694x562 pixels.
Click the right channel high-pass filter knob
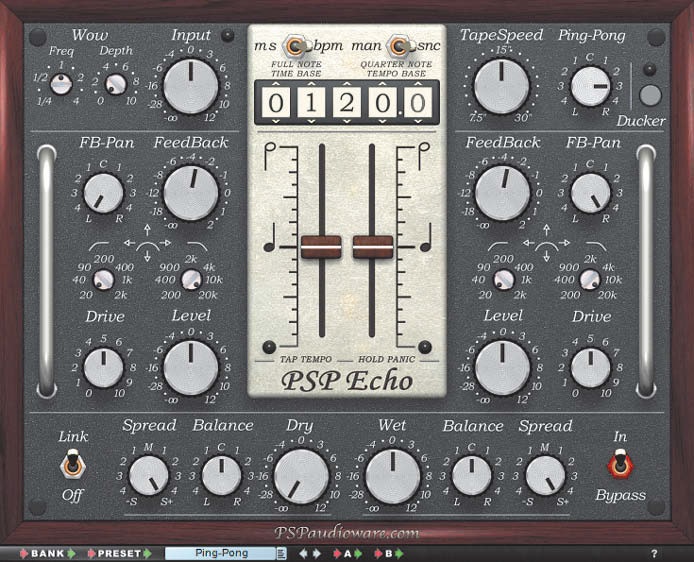pos(504,280)
